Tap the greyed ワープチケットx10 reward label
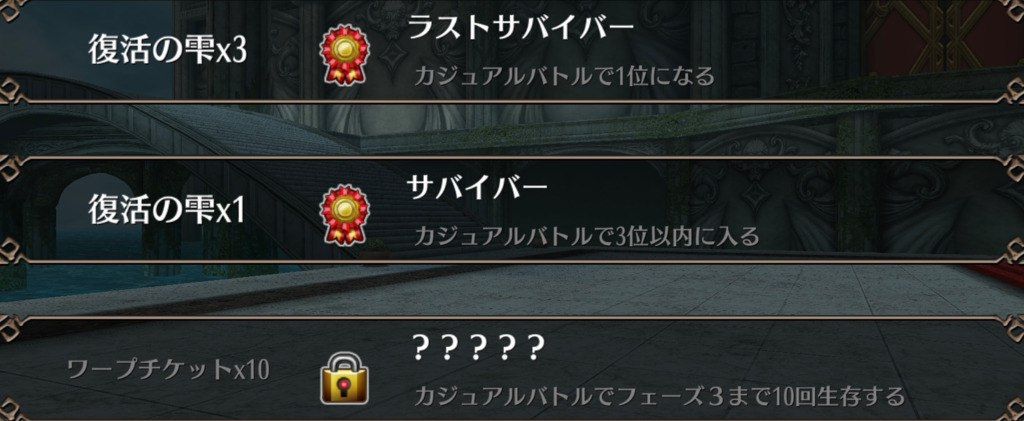This screenshot has height=421, width=1024. [168, 370]
